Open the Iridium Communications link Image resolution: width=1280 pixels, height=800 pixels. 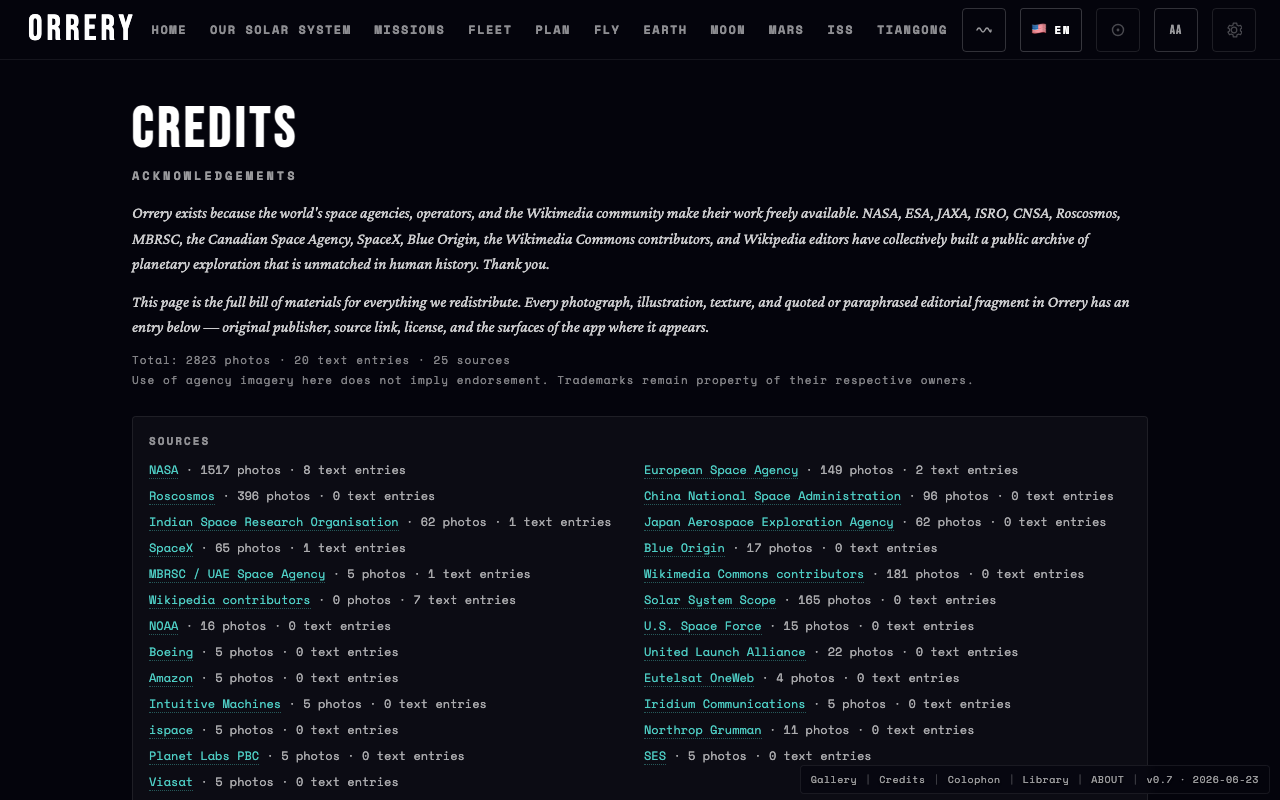[725, 704]
